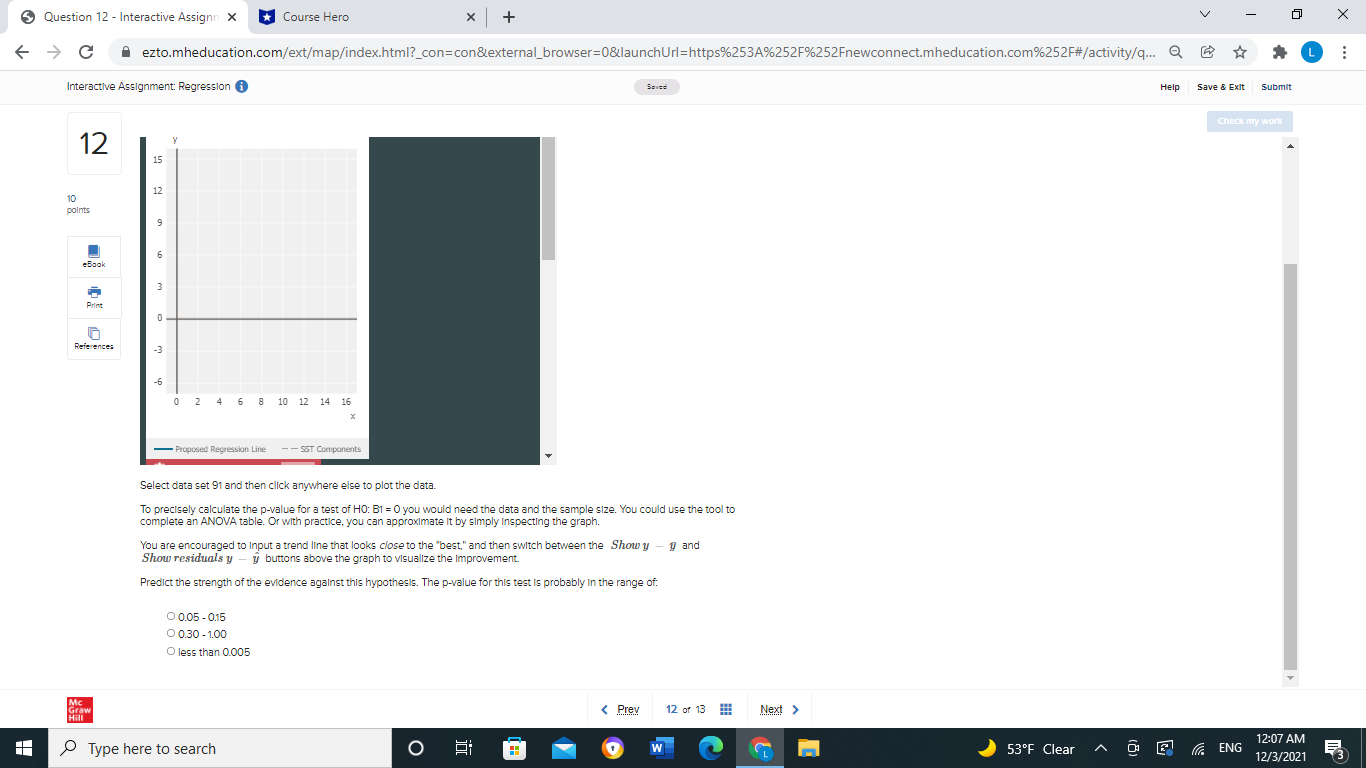Click inside the browser address bar

tap(600, 51)
